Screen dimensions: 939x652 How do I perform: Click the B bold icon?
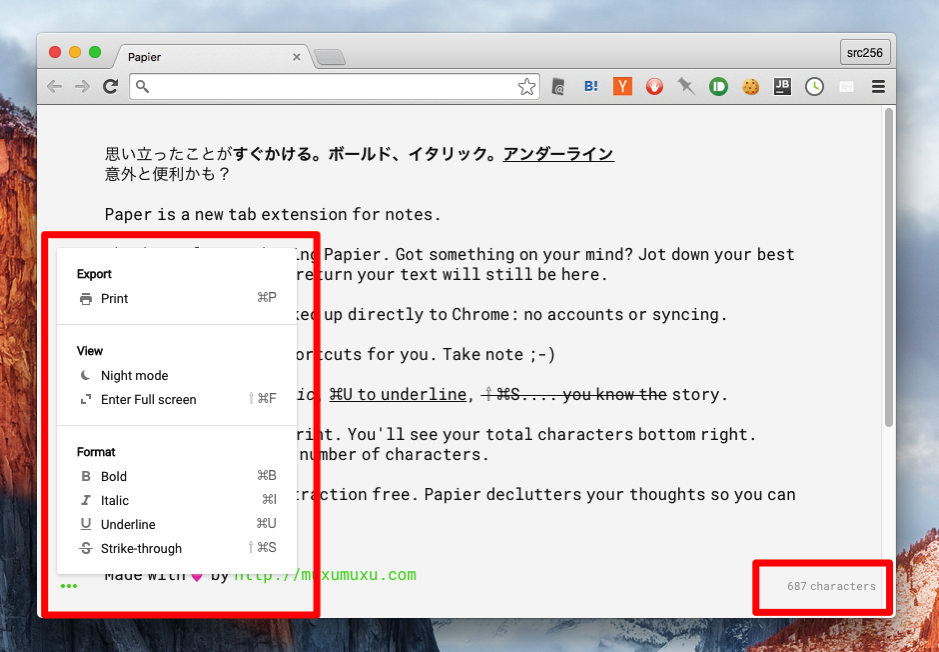click(x=86, y=477)
